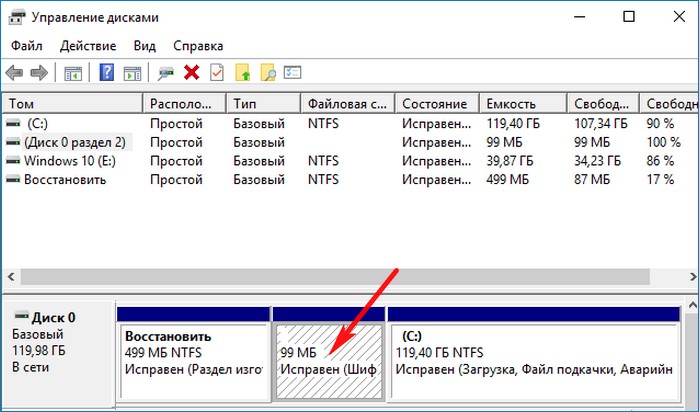This screenshot has width=699, height=412.
Task: Click the red X delete toolbar icon
Action: click(x=191, y=72)
